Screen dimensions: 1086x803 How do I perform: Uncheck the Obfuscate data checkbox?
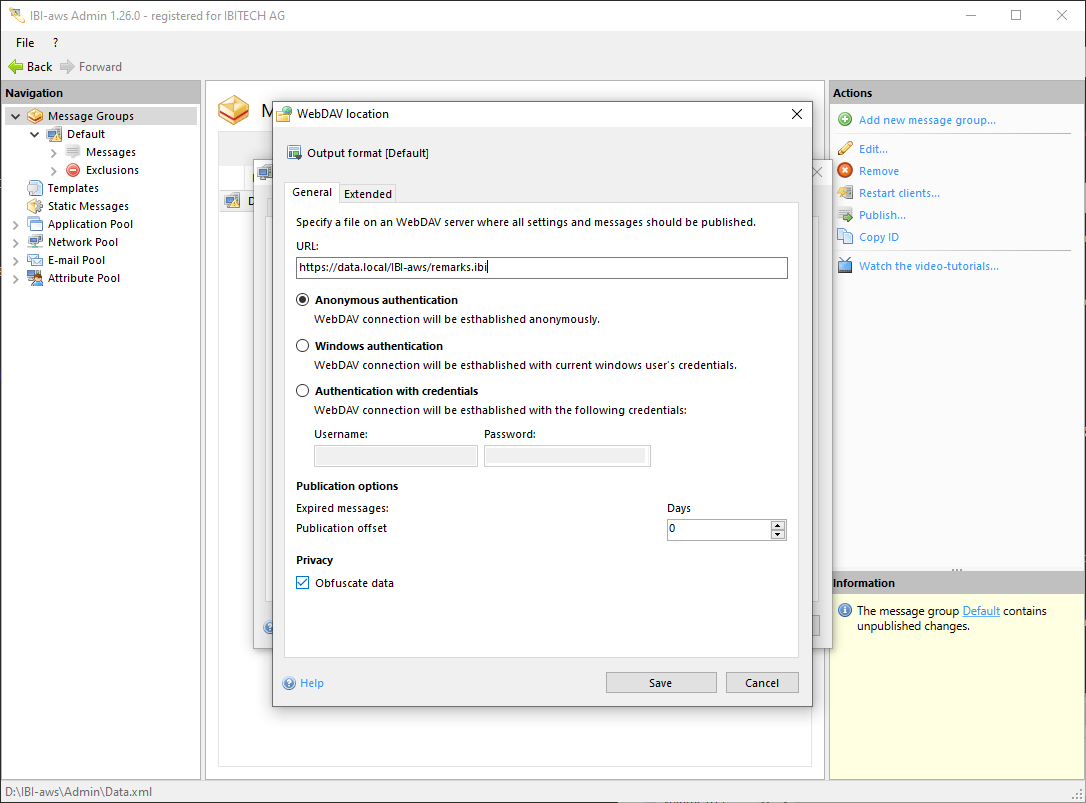(x=303, y=583)
